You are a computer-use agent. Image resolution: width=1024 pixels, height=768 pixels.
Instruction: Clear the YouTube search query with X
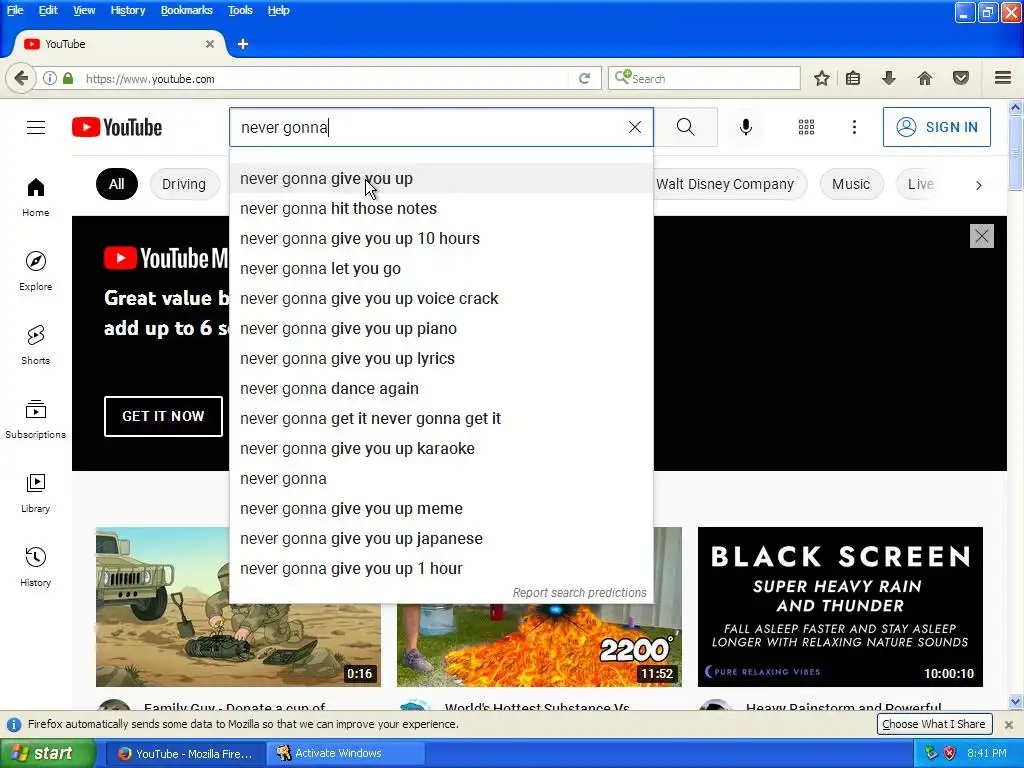click(635, 127)
